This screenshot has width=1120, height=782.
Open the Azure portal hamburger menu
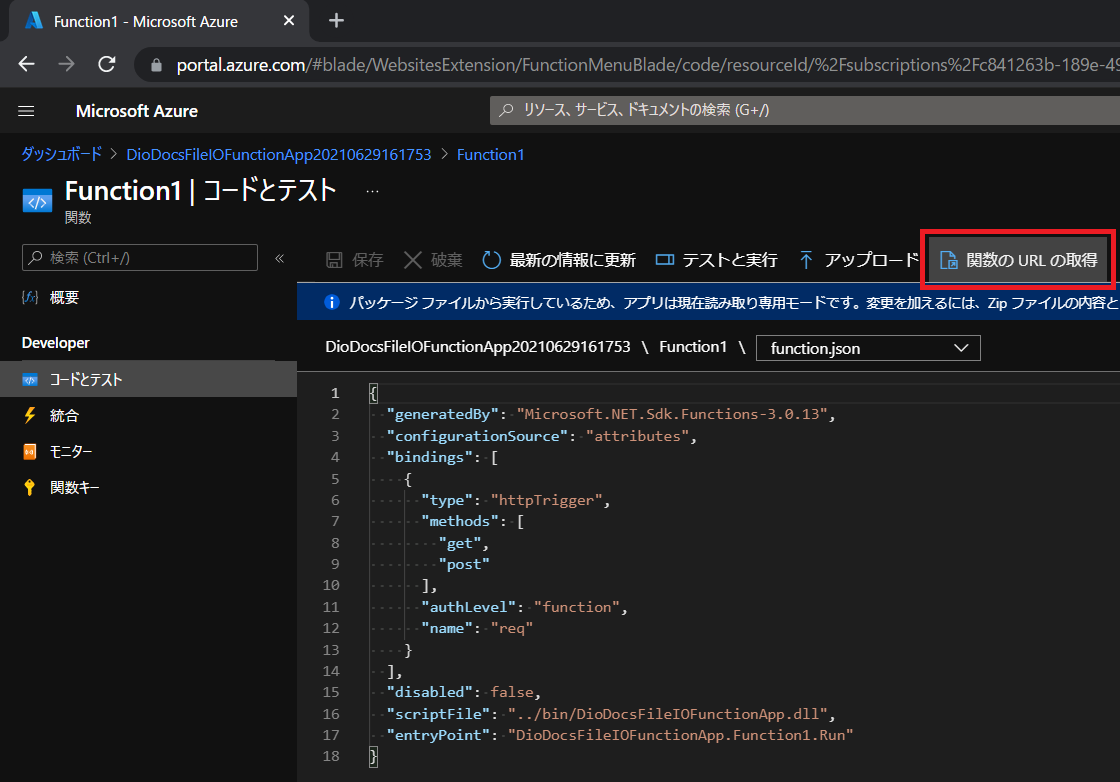pos(26,111)
